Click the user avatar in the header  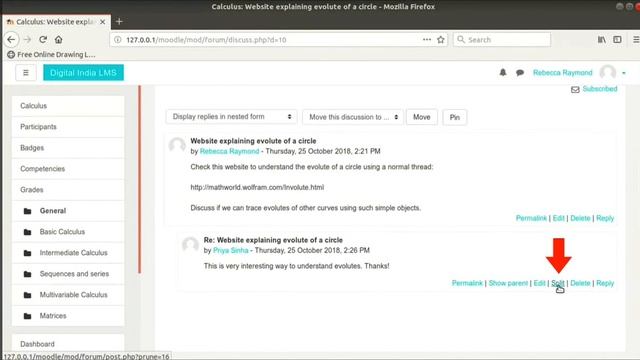pyautogui.click(x=607, y=73)
